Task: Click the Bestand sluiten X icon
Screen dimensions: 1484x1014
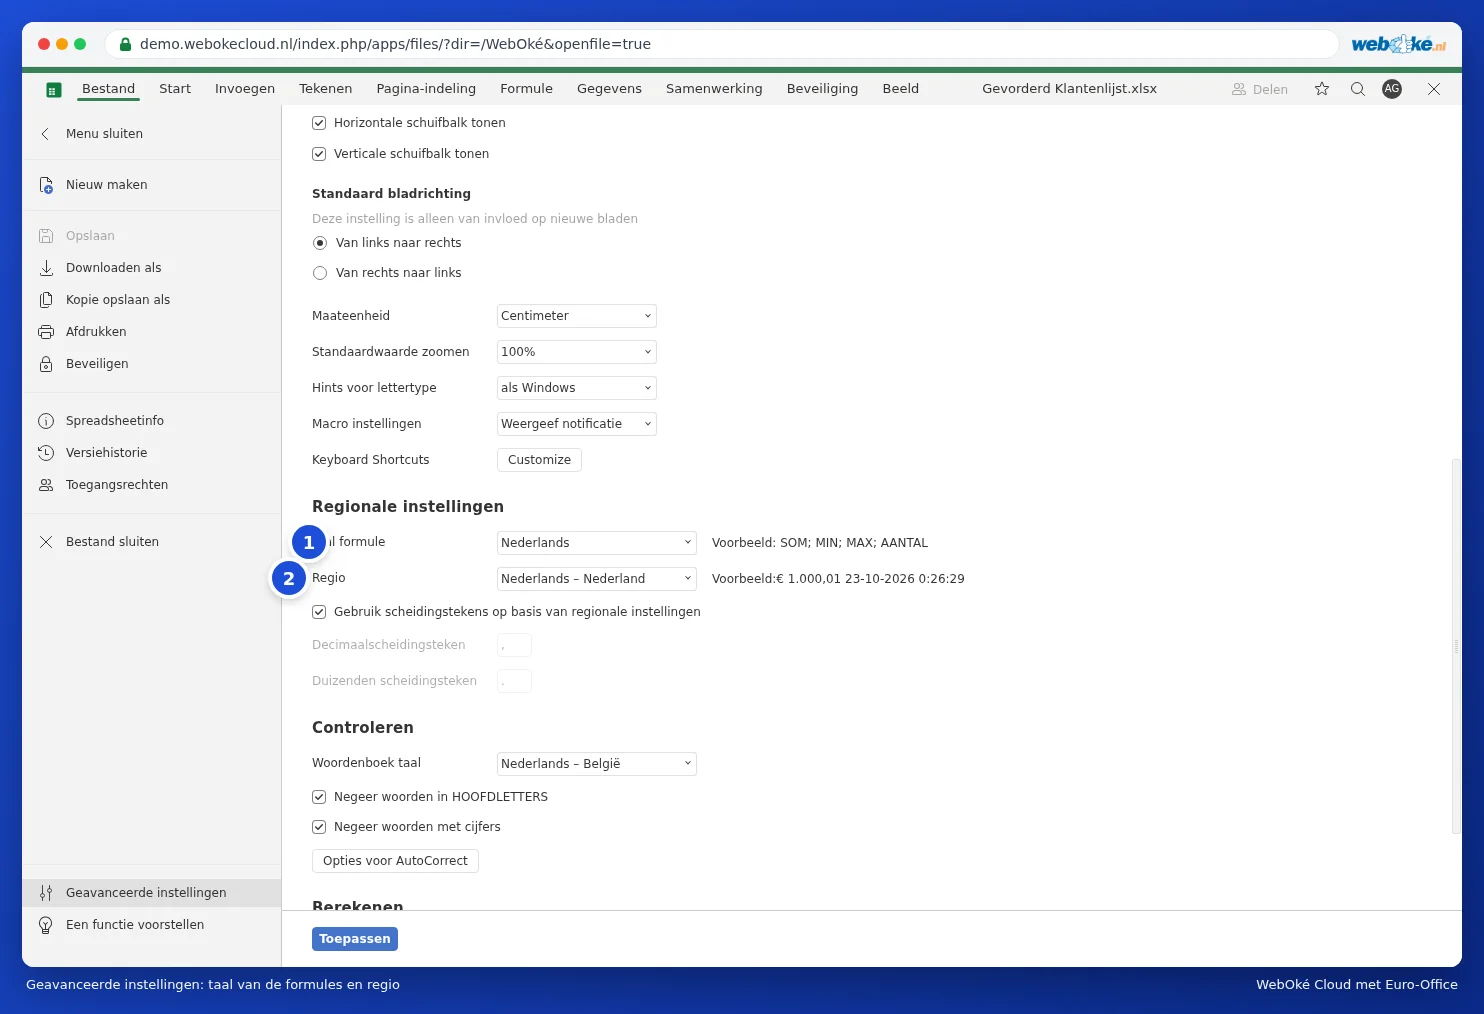Action: click(46, 542)
